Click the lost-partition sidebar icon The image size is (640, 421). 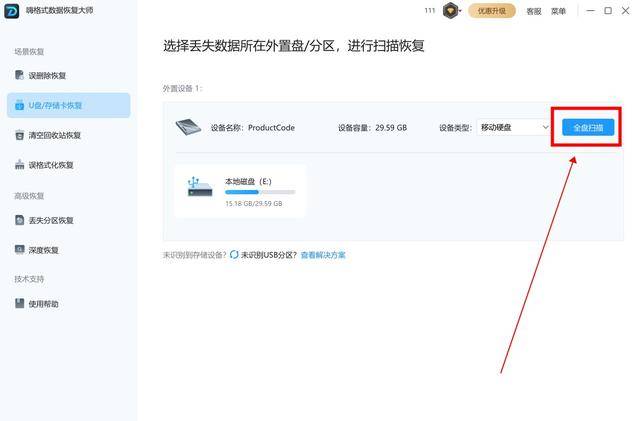tap(19, 220)
